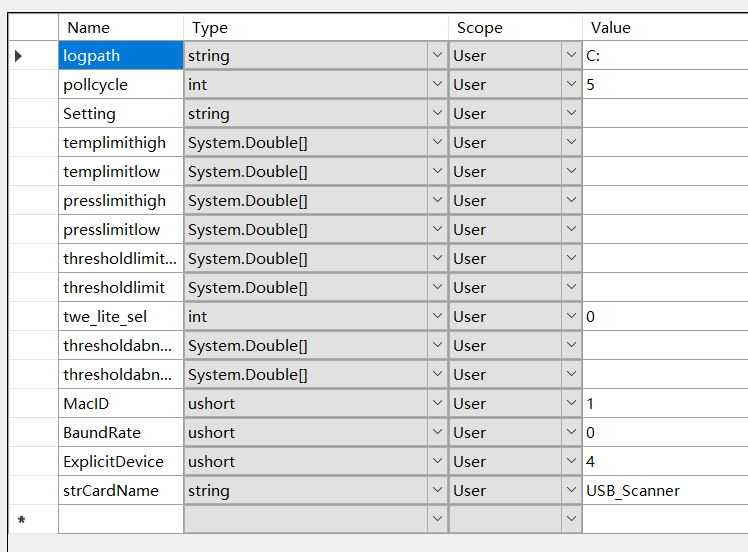Viewport: 748px width, 552px height.
Task: Expand the Type dropdown in pollcycle row
Action: coord(437,84)
